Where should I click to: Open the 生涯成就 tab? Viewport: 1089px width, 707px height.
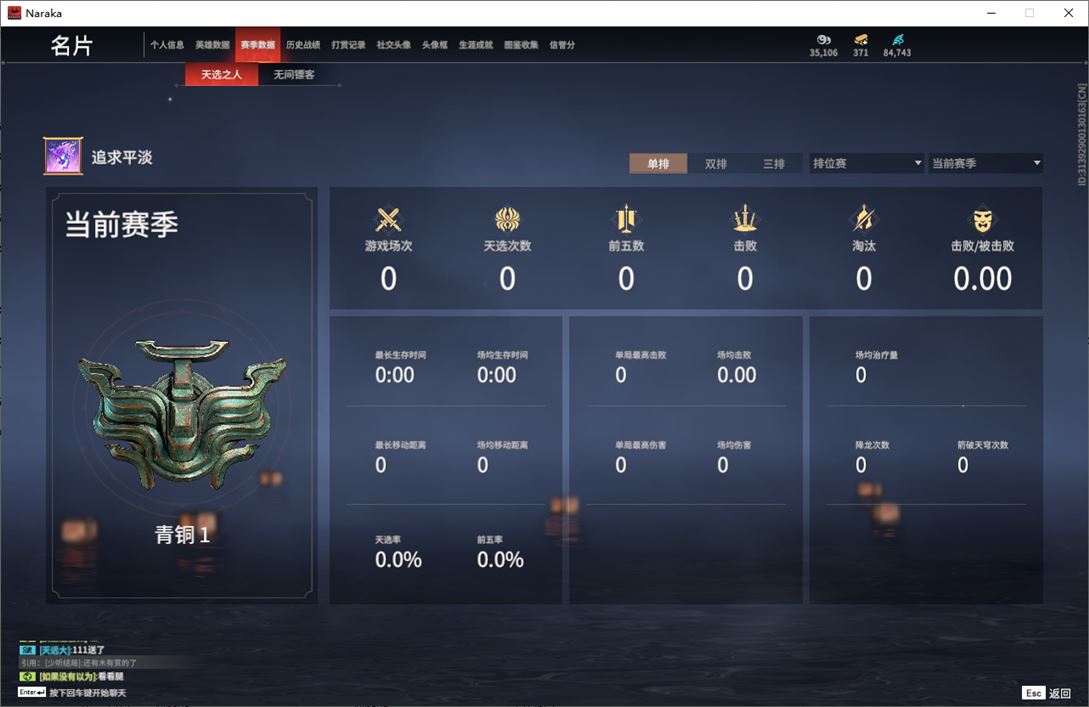476,44
